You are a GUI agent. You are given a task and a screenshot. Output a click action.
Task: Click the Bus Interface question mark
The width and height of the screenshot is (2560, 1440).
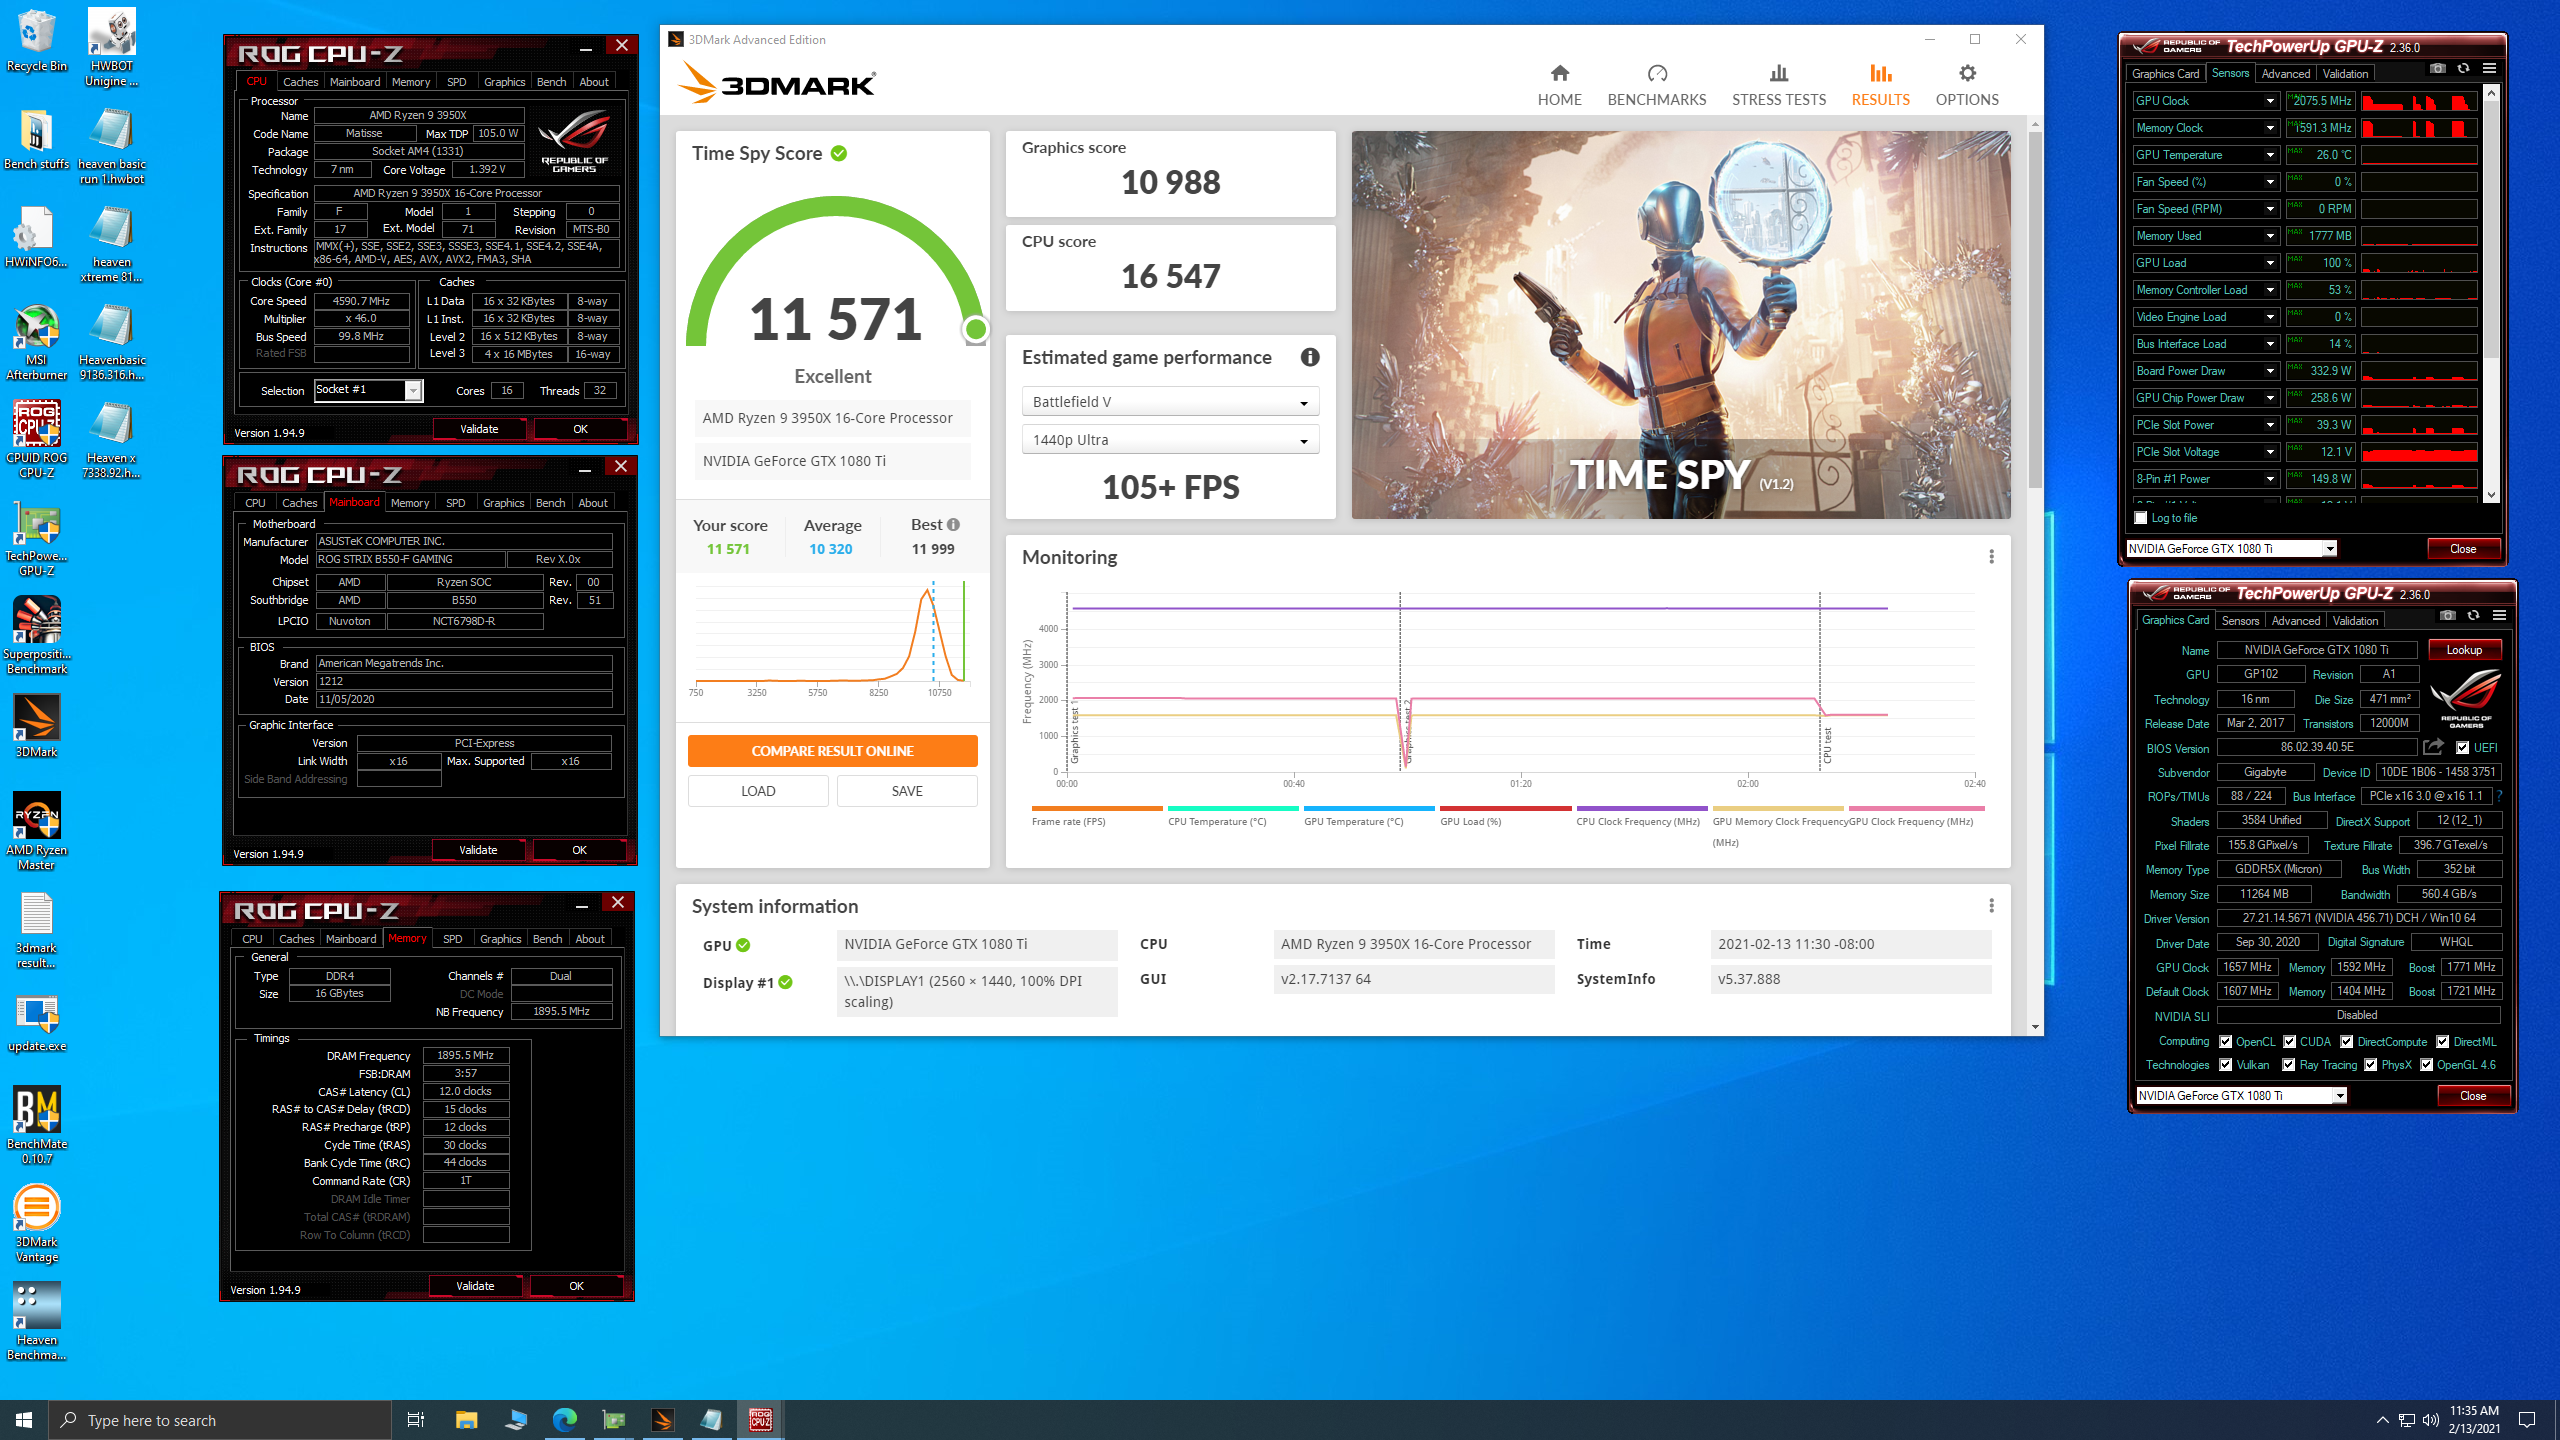pyautogui.click(x=2499, y=796)
